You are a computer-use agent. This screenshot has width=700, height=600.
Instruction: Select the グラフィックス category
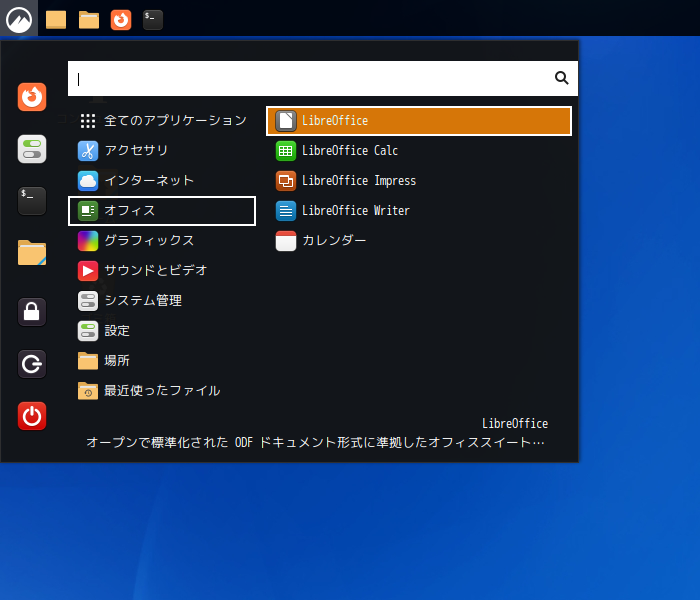[x=162, y=241]
